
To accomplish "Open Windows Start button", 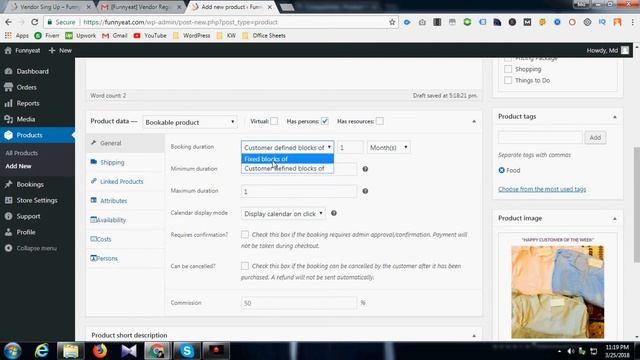I will coord(12,351).
